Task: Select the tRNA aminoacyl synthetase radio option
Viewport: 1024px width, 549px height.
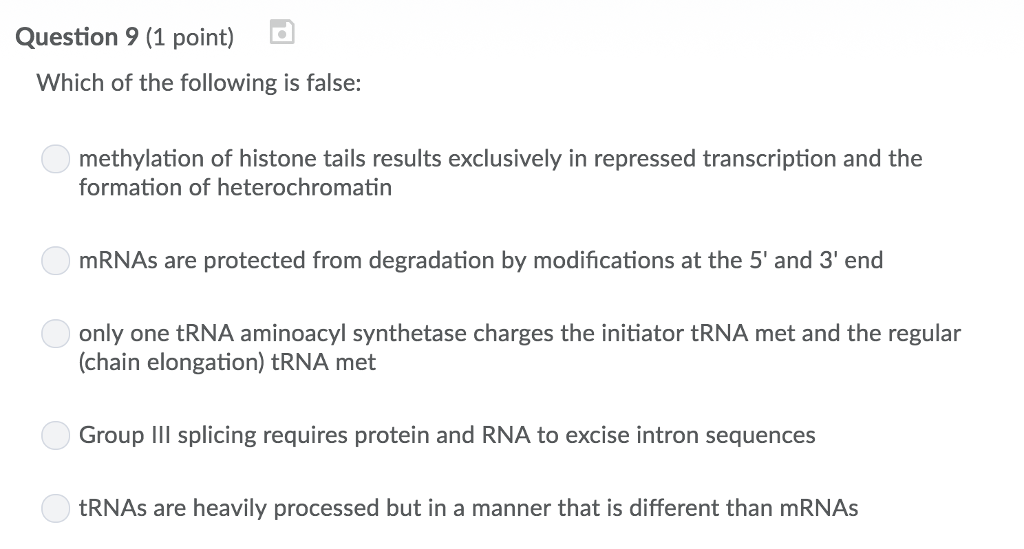Action: pos(56,334)
